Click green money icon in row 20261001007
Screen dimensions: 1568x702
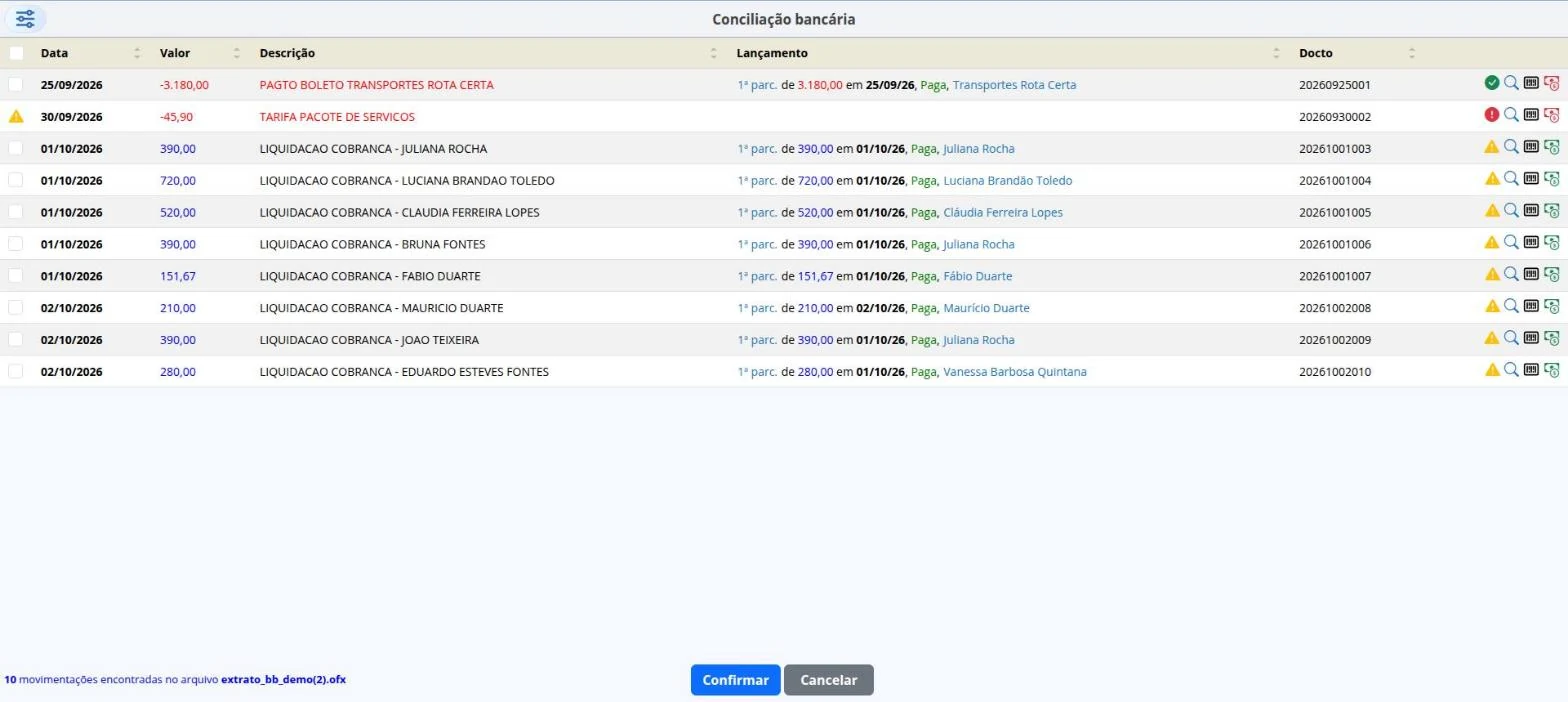click(1551, 275)
